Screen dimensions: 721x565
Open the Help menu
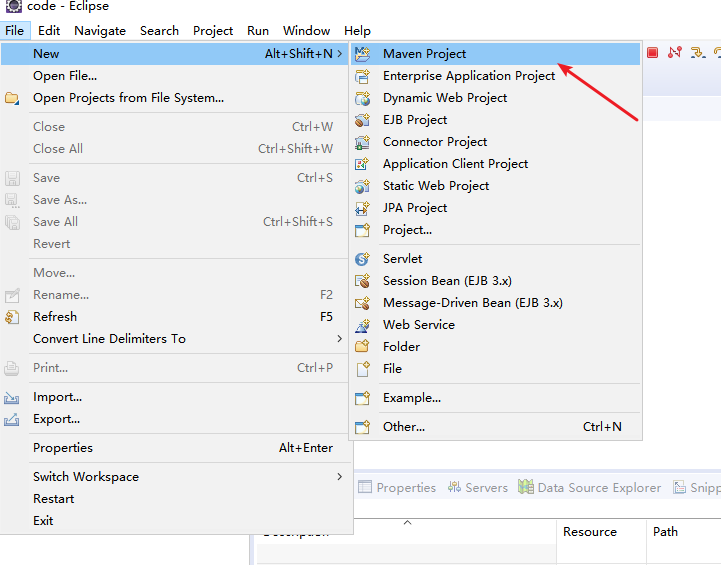[x=357, y=31]
